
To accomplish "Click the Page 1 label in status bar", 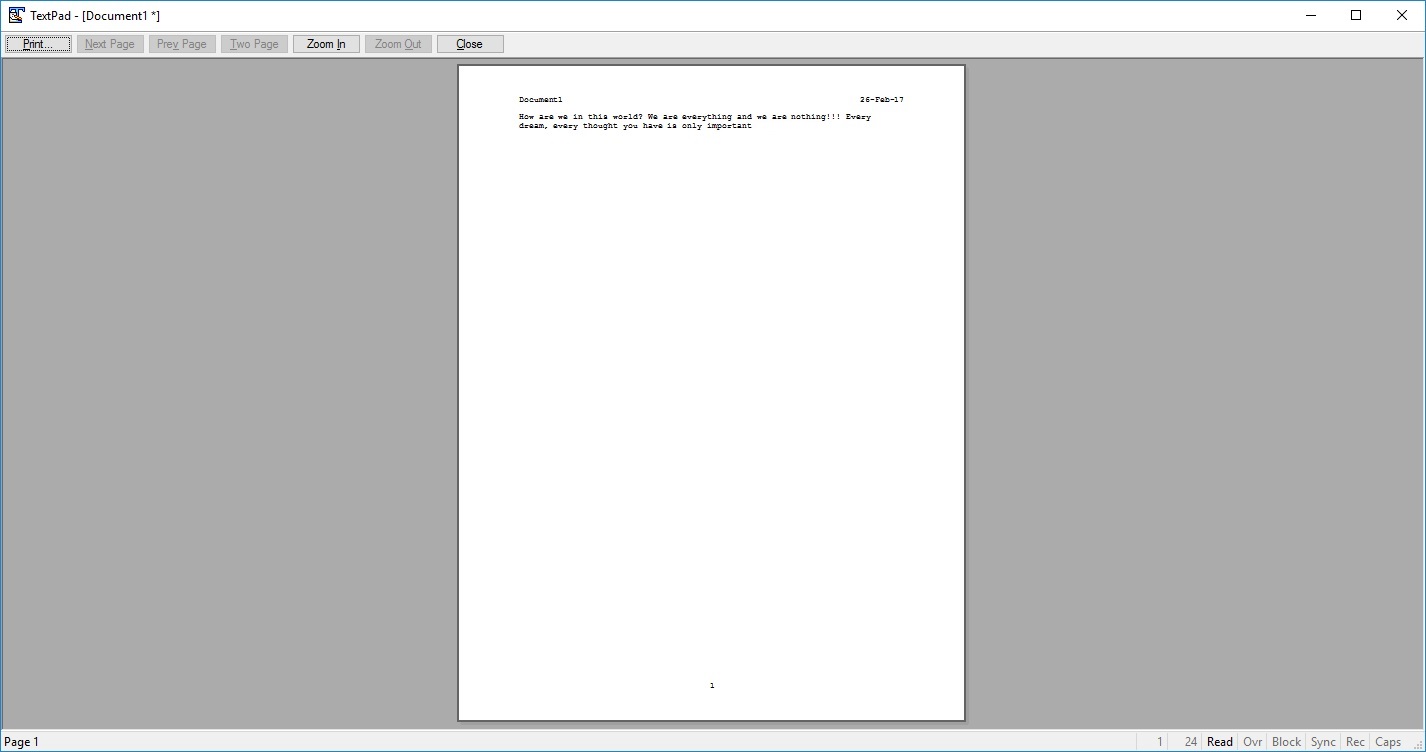I will click(20, 741).
